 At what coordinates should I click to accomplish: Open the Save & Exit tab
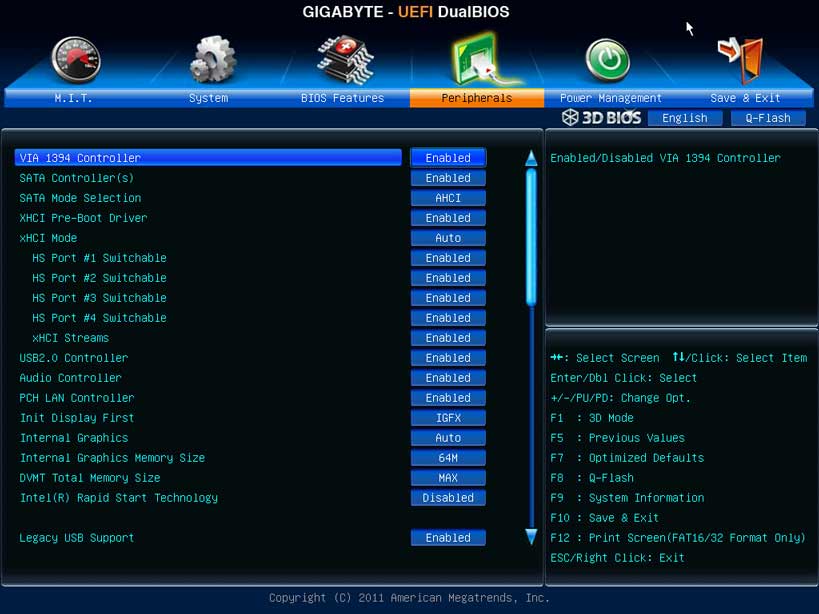pos(745,98)
